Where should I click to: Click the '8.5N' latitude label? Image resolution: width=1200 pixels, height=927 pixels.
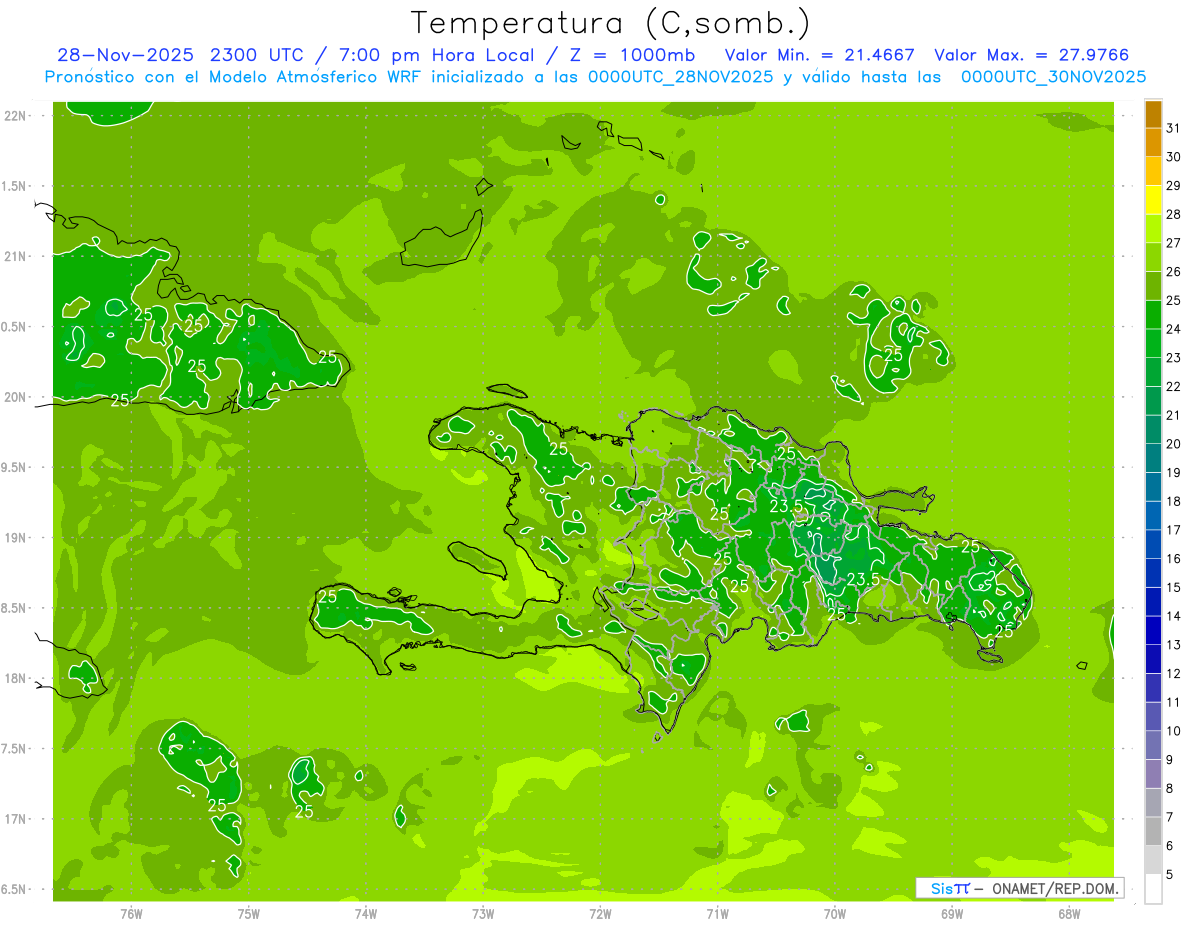(x=15, y=608)
